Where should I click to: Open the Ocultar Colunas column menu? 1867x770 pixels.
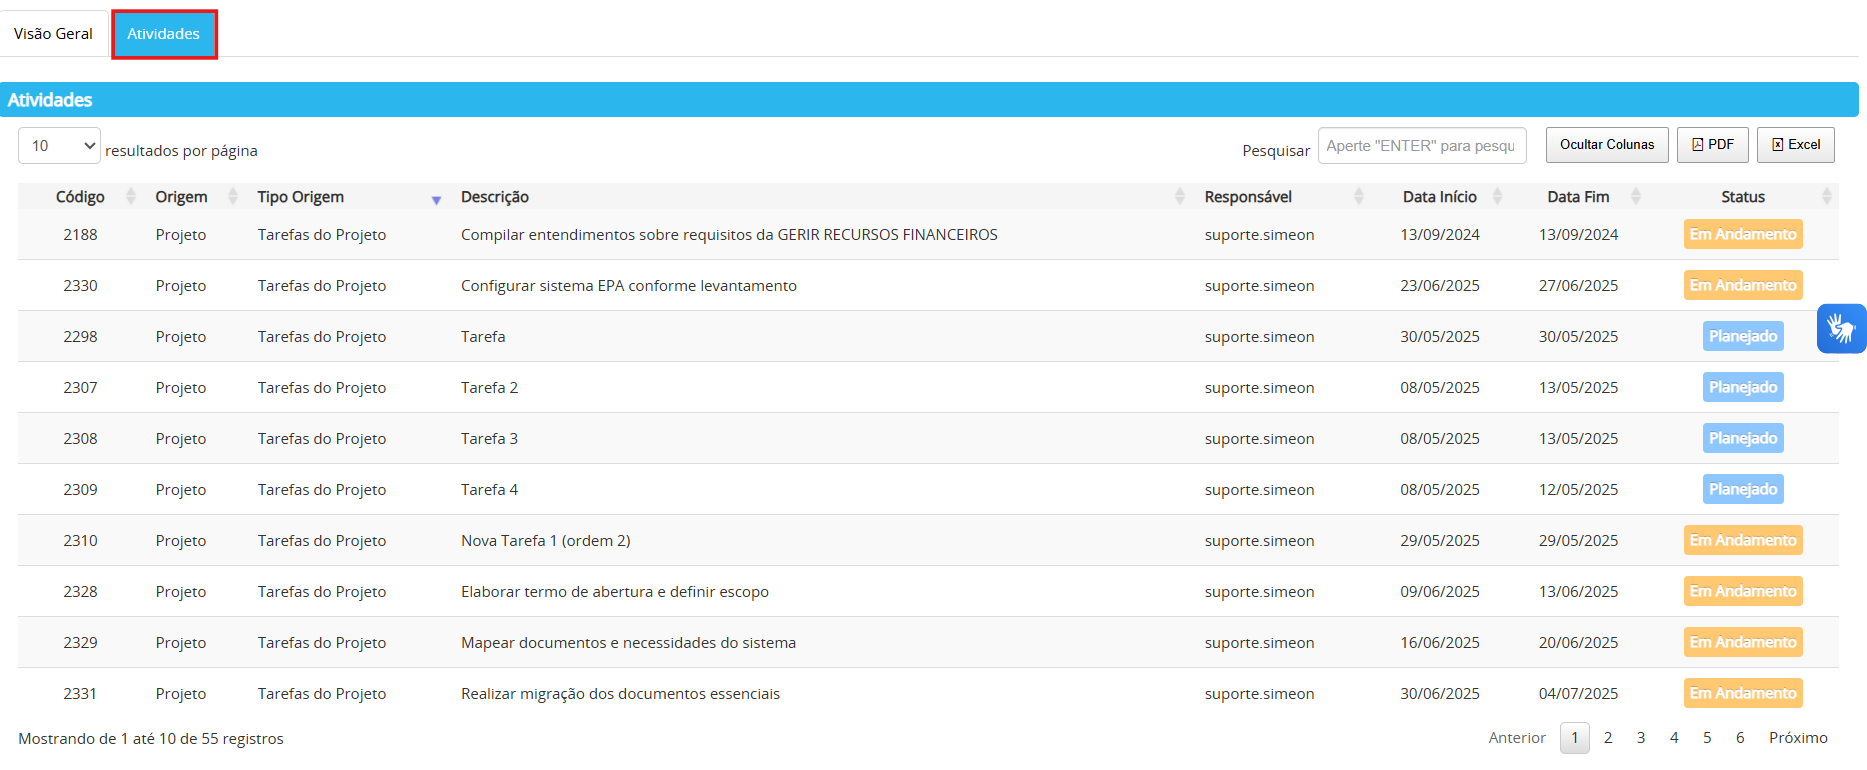(1606, 145)
